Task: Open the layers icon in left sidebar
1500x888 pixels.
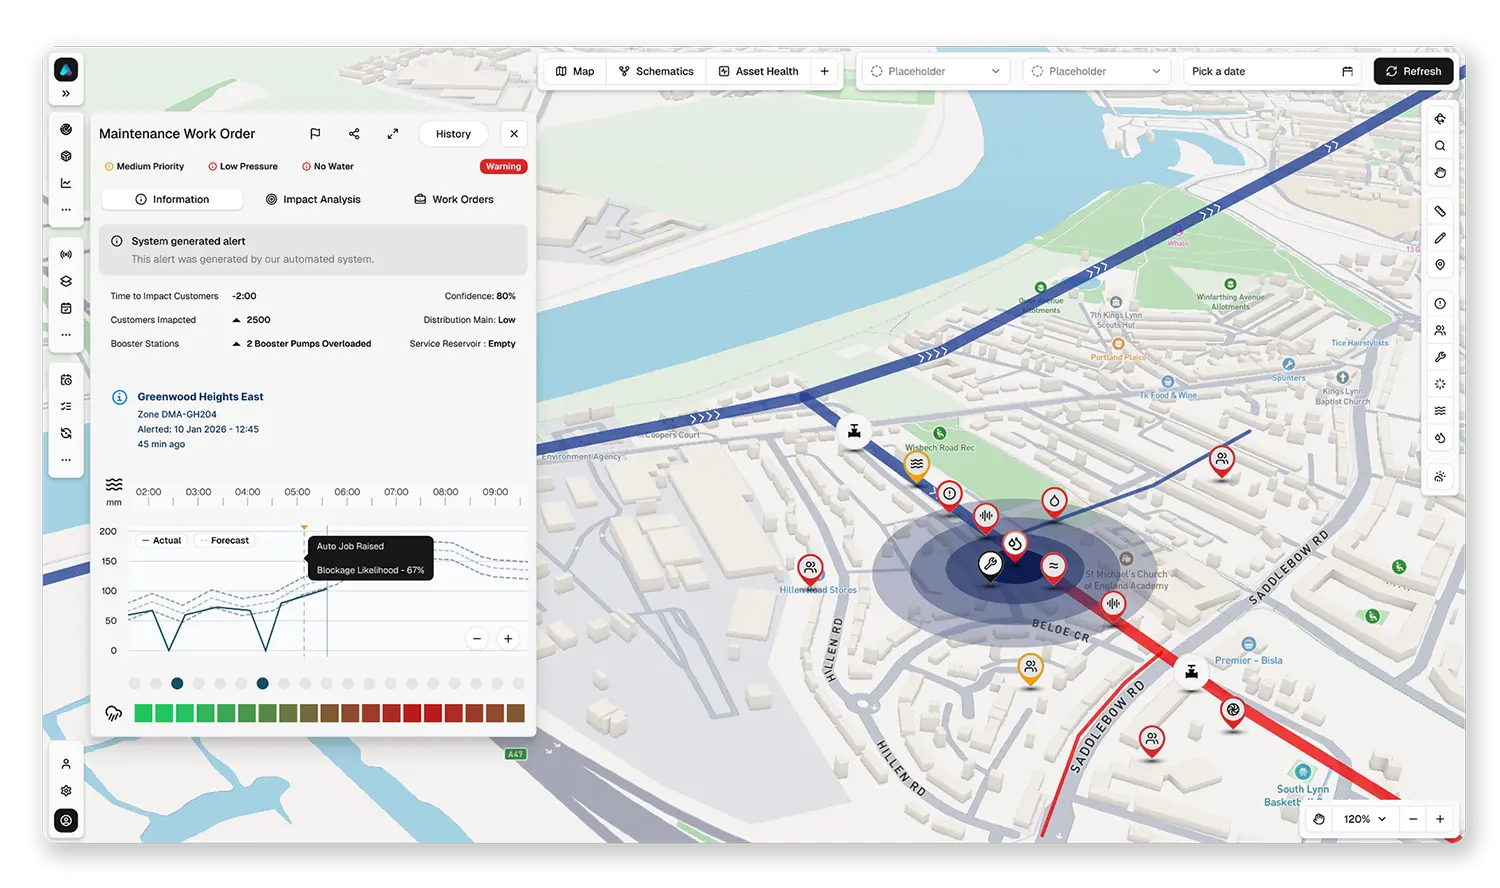Action: coord(66,281)
